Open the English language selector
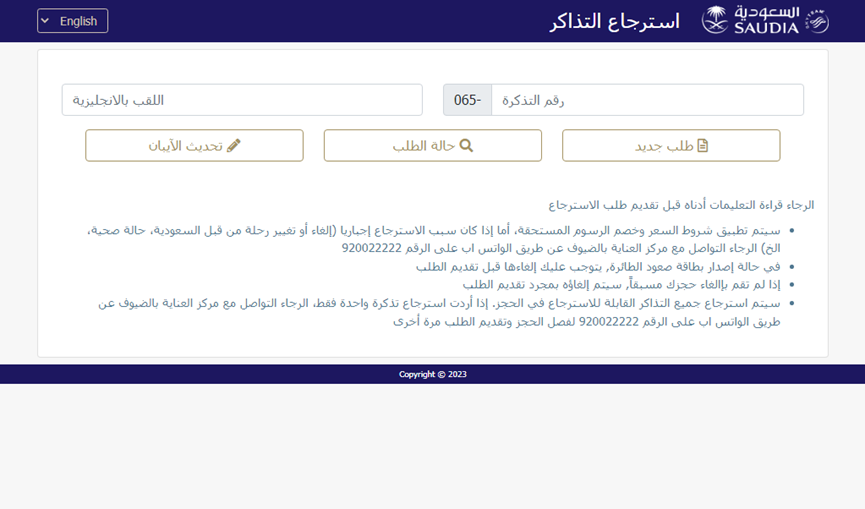This screenshot has width=865, height=509. pos(73,21)
